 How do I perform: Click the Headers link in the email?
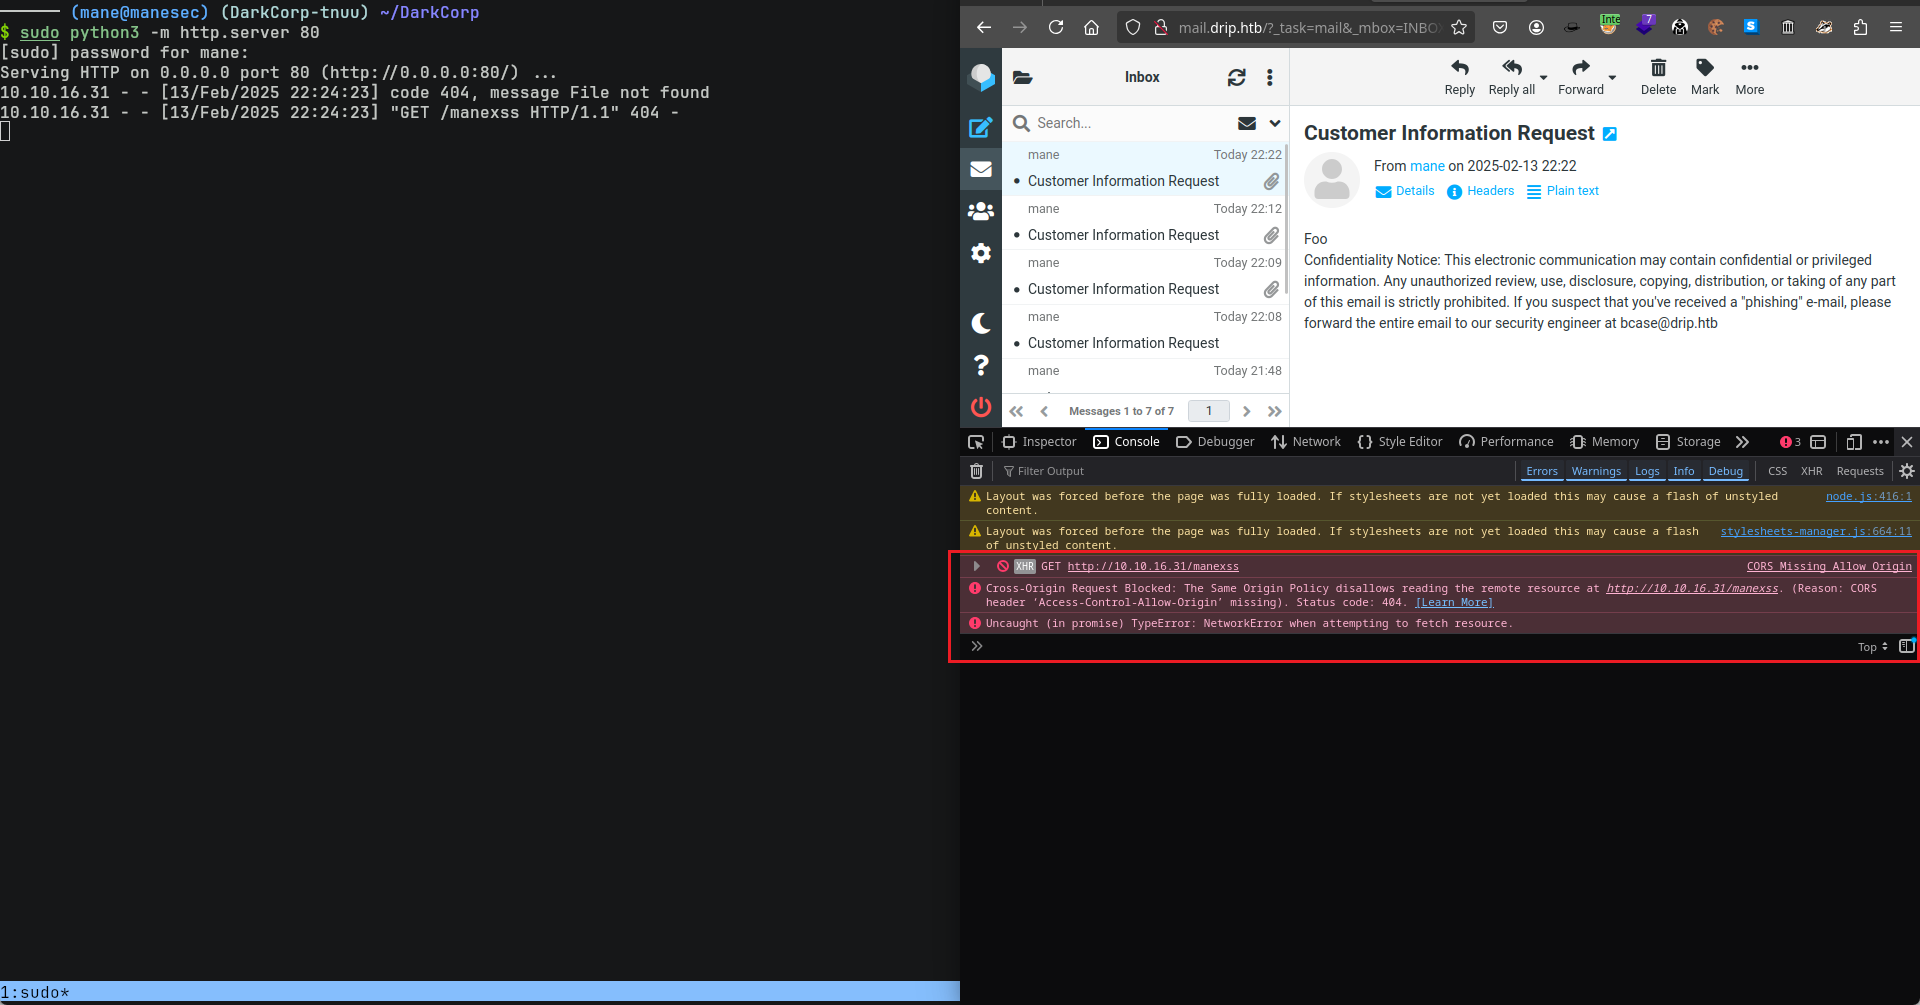1480,191
